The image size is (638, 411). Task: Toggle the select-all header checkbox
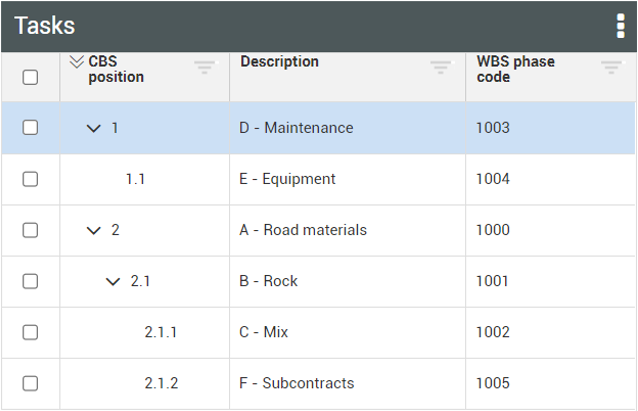pyautogui.click(x=30, y=77)
